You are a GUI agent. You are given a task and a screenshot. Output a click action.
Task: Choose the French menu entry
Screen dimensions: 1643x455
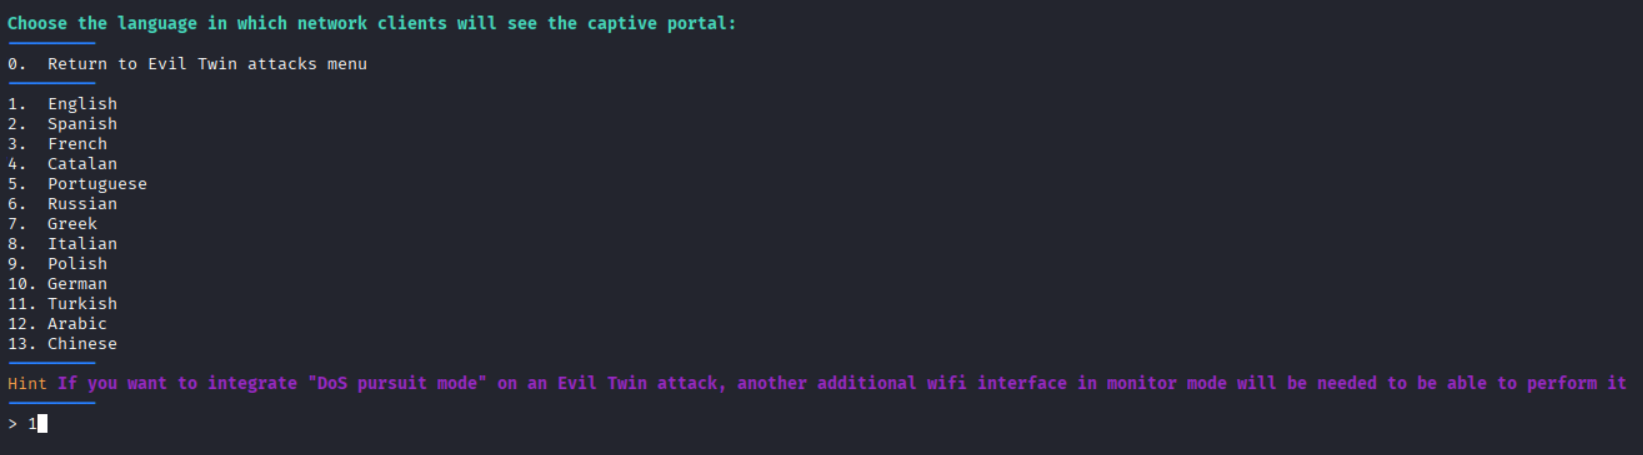[x=77, y=144]
